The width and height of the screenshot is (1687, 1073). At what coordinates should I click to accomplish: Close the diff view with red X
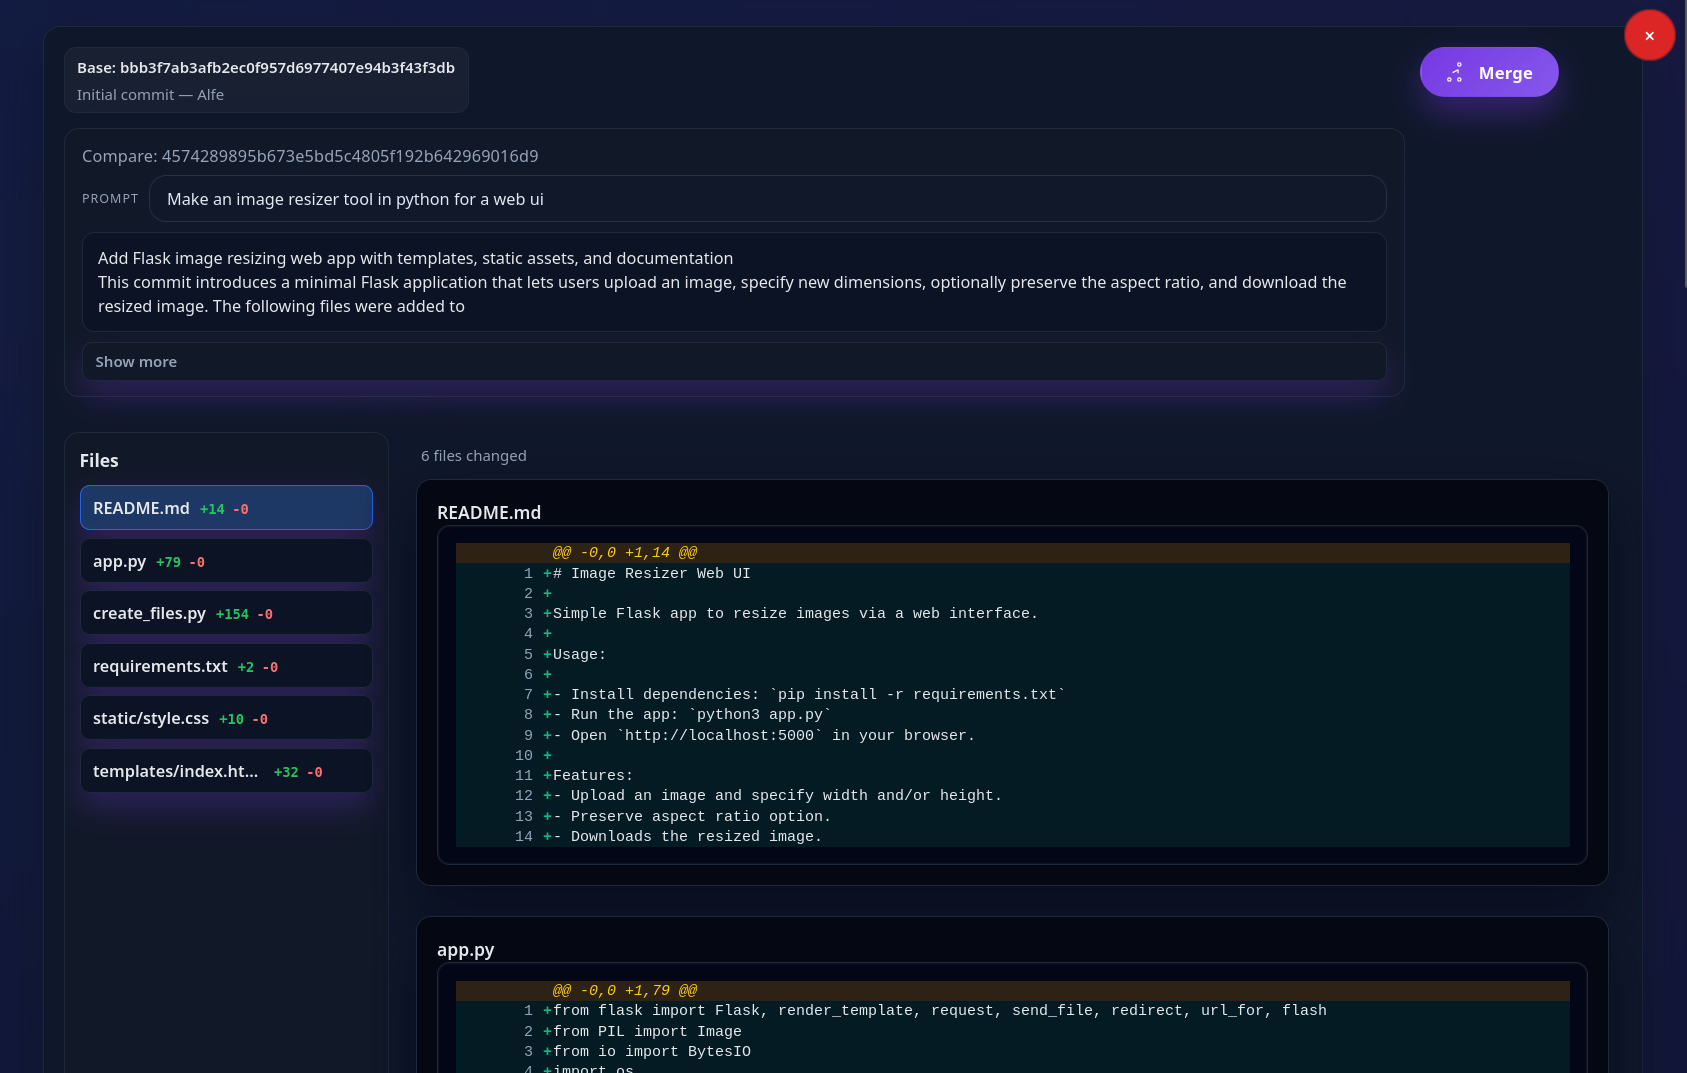click(1649, 36)
